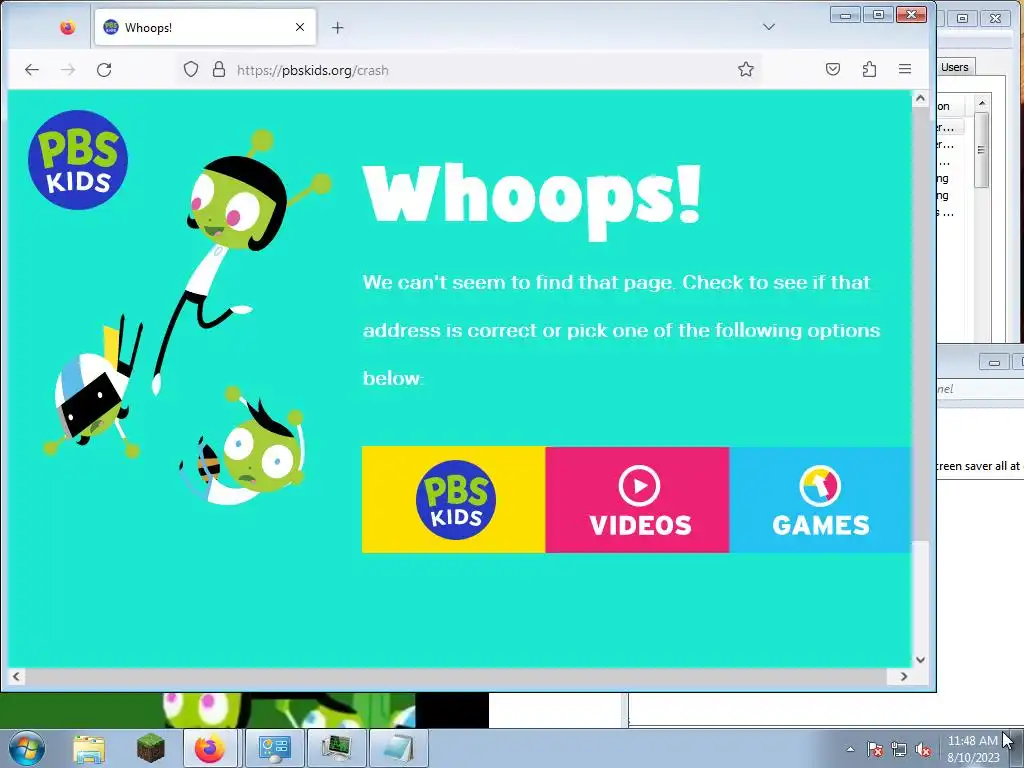
Task: Open Firefox application hamburger menu
Action: coord(904,69)
